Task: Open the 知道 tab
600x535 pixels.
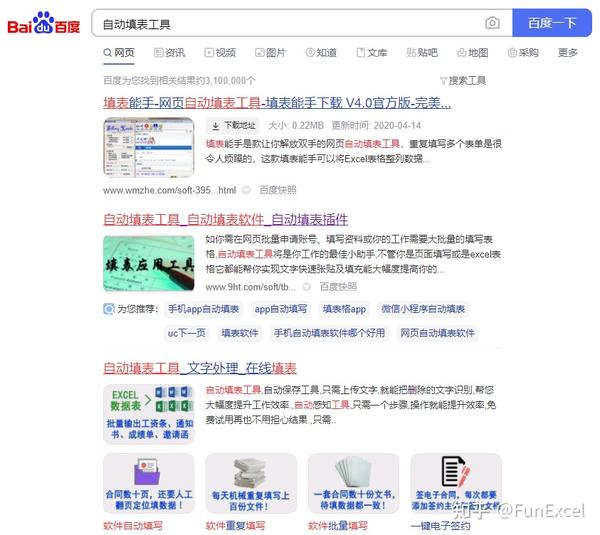Action: click(321, 52)
